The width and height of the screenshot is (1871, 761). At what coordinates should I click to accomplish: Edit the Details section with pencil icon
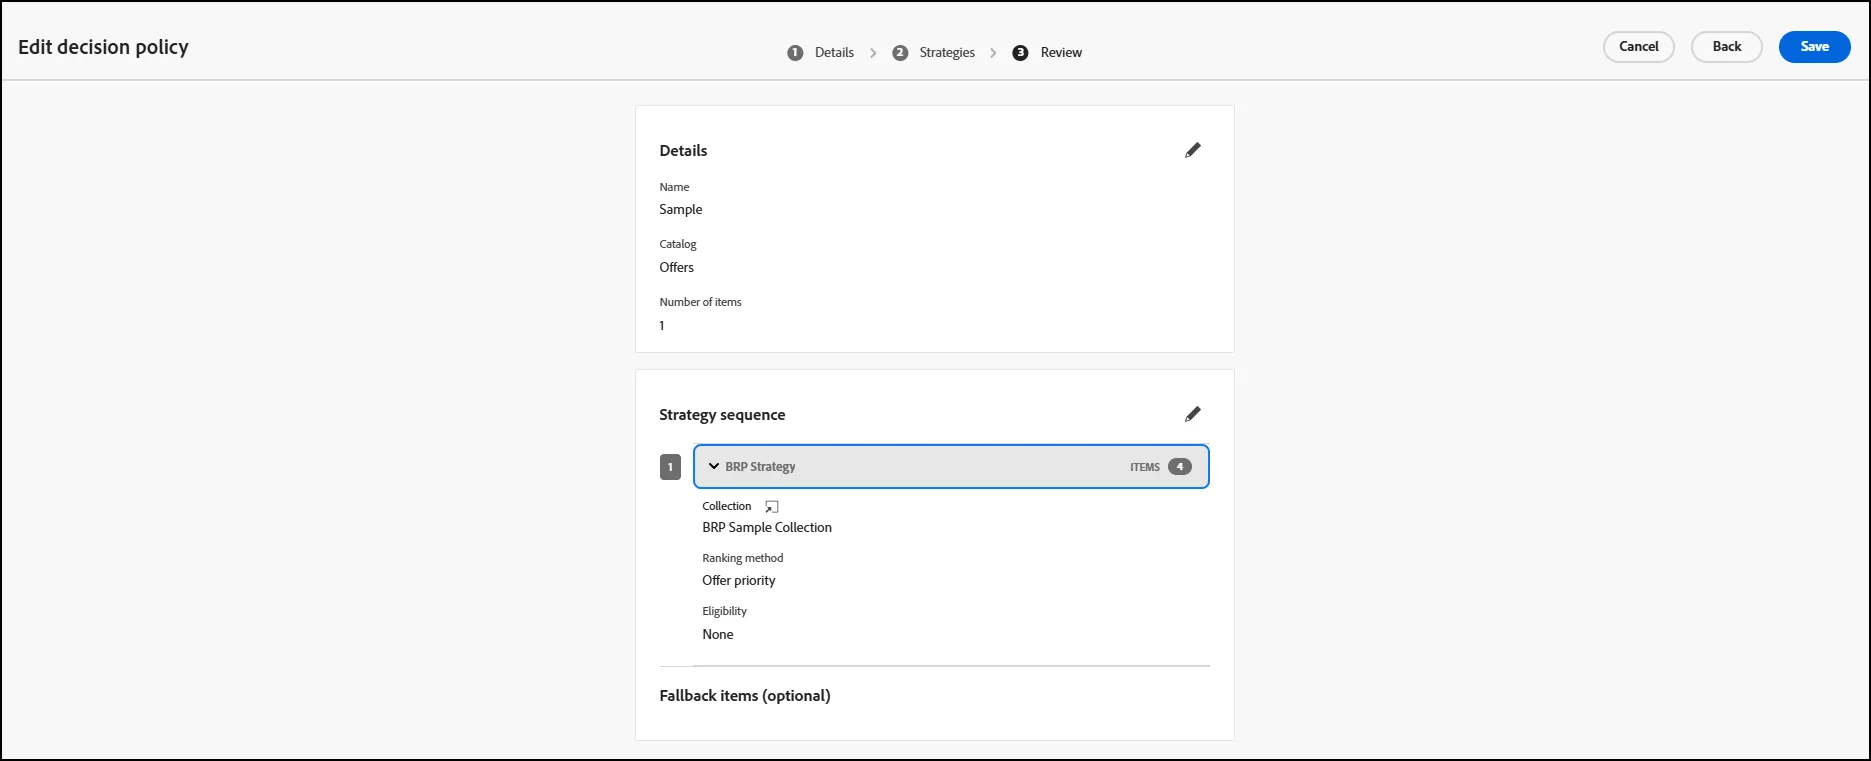point(1193,150)
